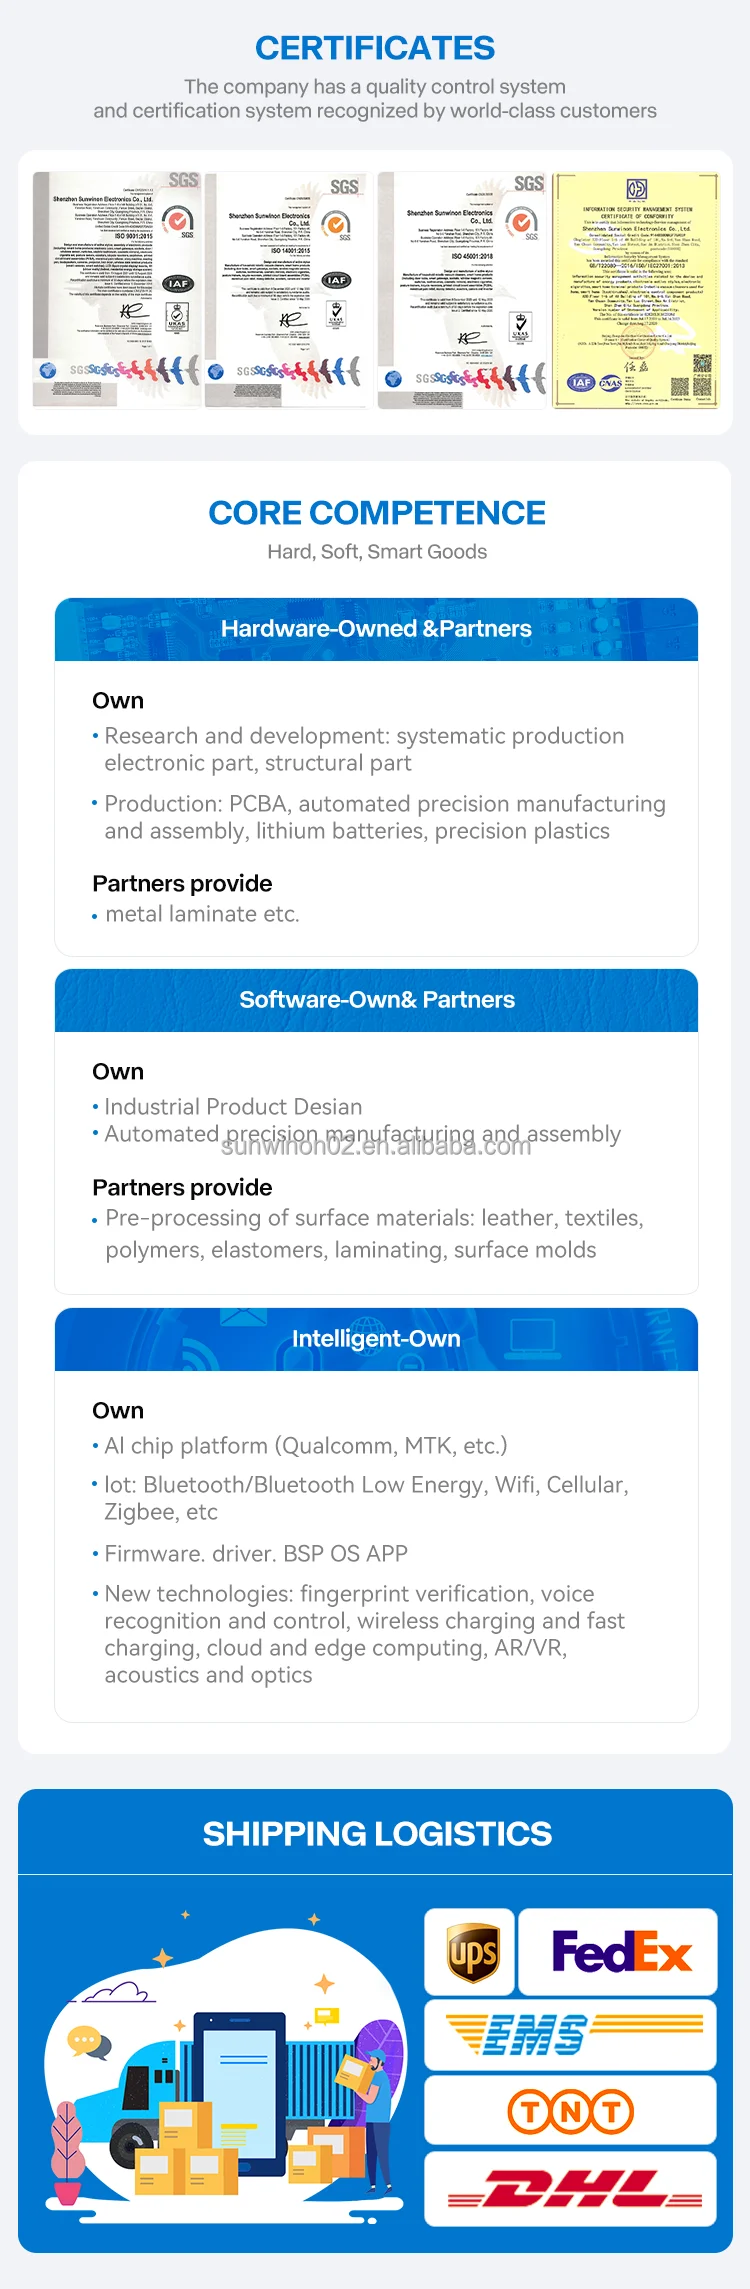Click the FedEx logo
The height and width of the screenshot is (2289, 750).
click(620, 1952)
